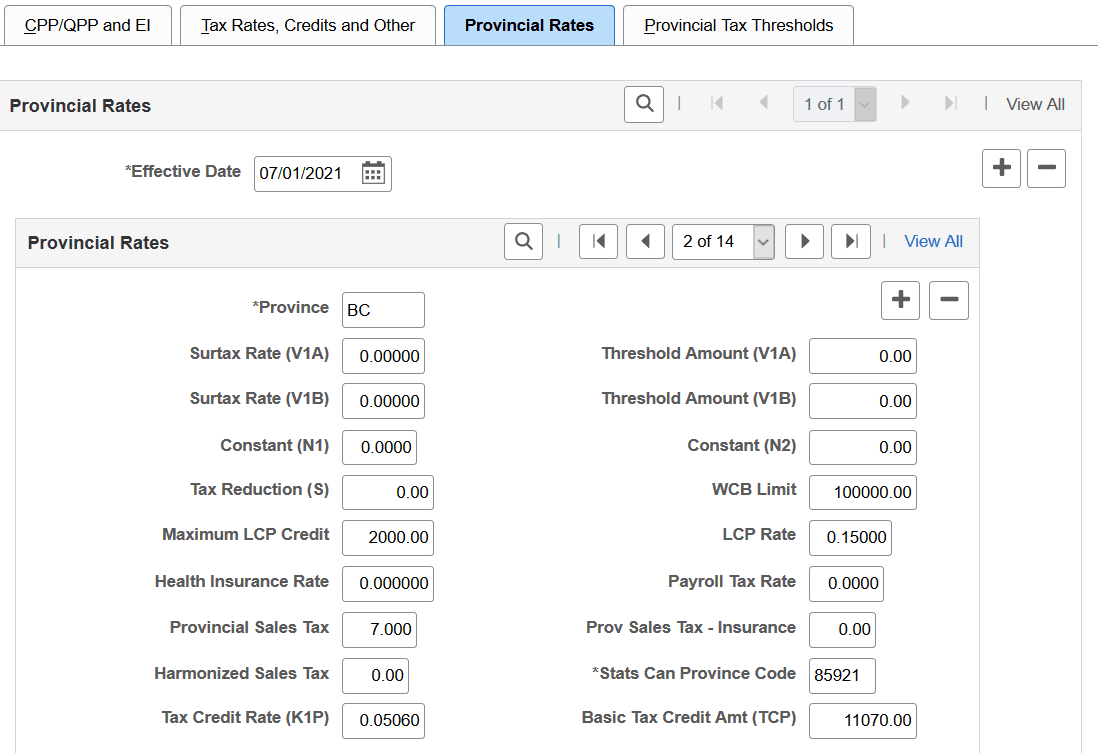The image size is (1098, 753).
Task: Go to the last province record
Action: [850, 241]
